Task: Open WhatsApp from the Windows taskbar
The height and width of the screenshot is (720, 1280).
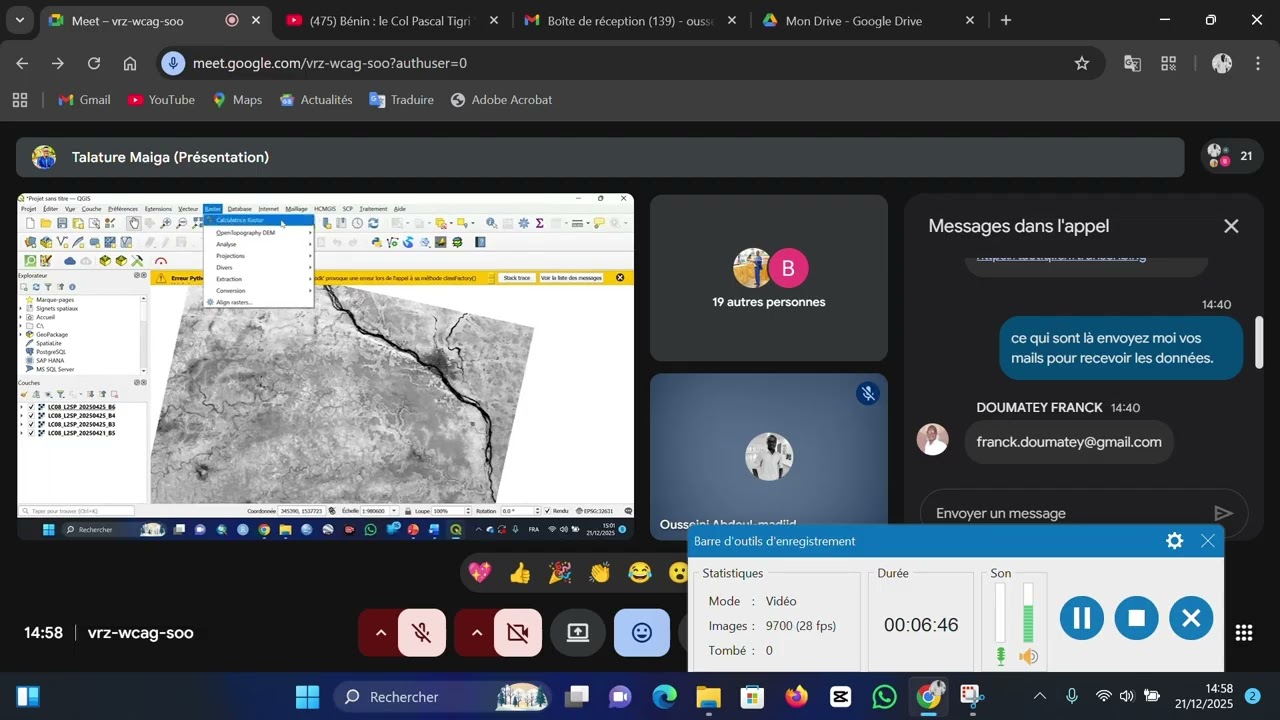Action: point(885,697)
